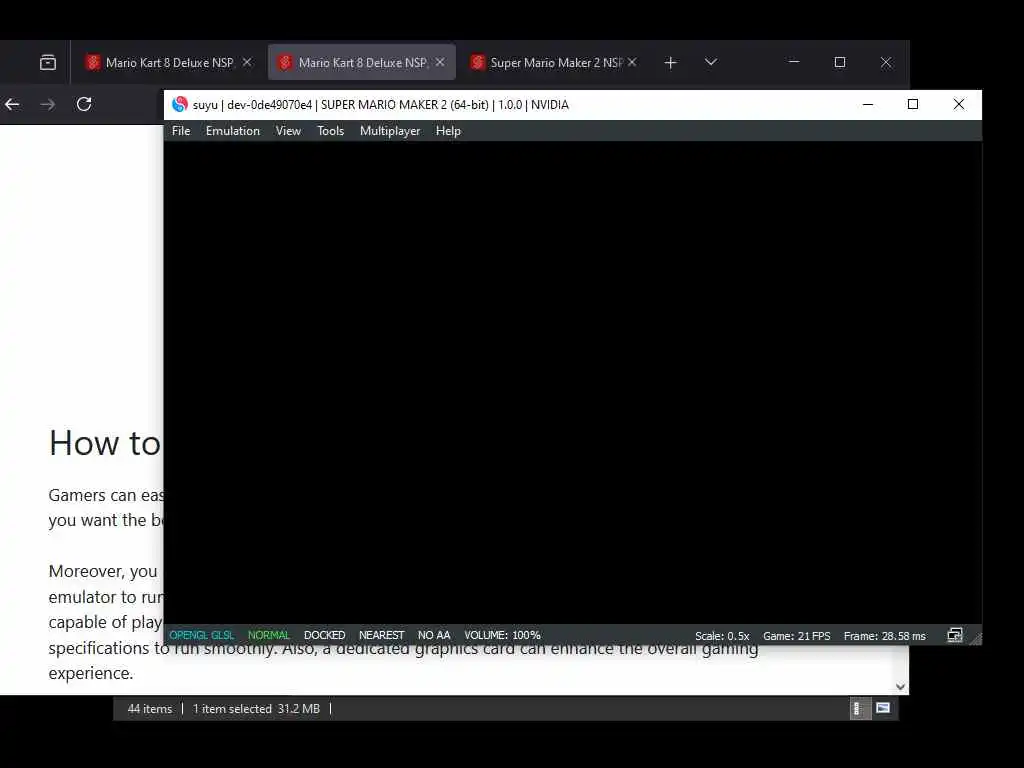1024x768 pixels.
Task: Close the browser window
Action: 886,62
